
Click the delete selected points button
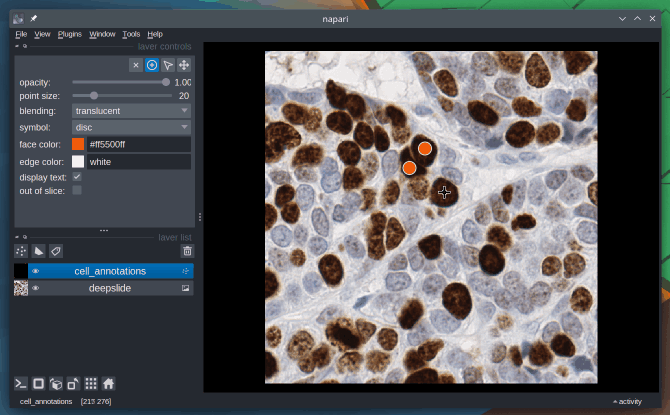136,65
